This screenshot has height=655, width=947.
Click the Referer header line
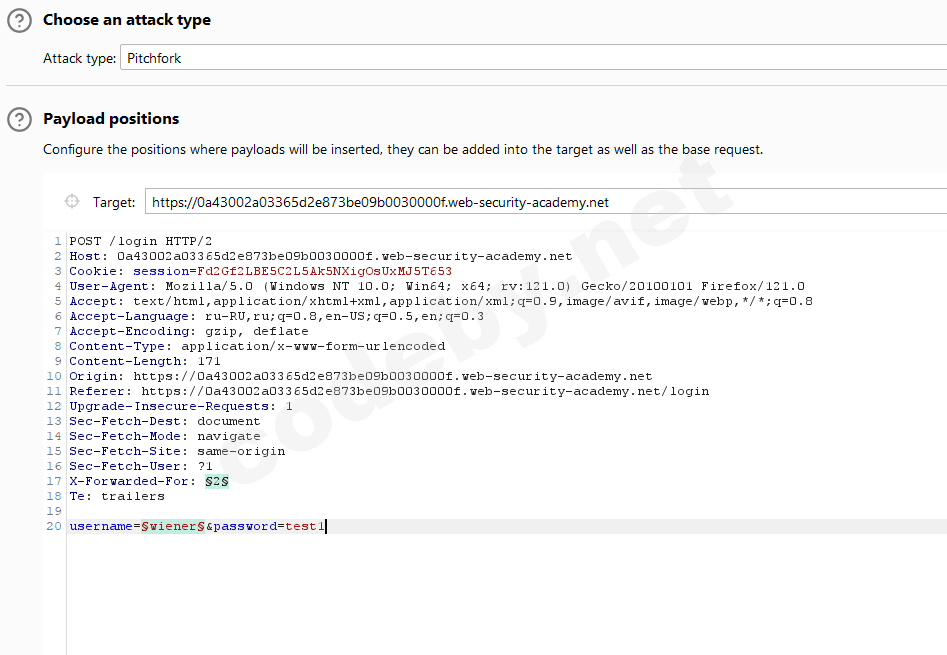click(389, 391)
